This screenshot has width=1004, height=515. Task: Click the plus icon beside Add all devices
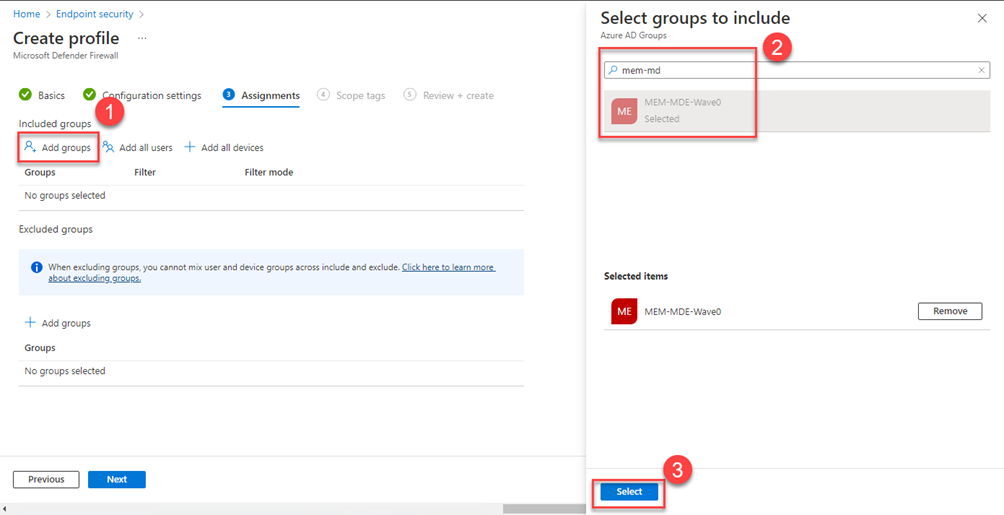pos(190,147)
